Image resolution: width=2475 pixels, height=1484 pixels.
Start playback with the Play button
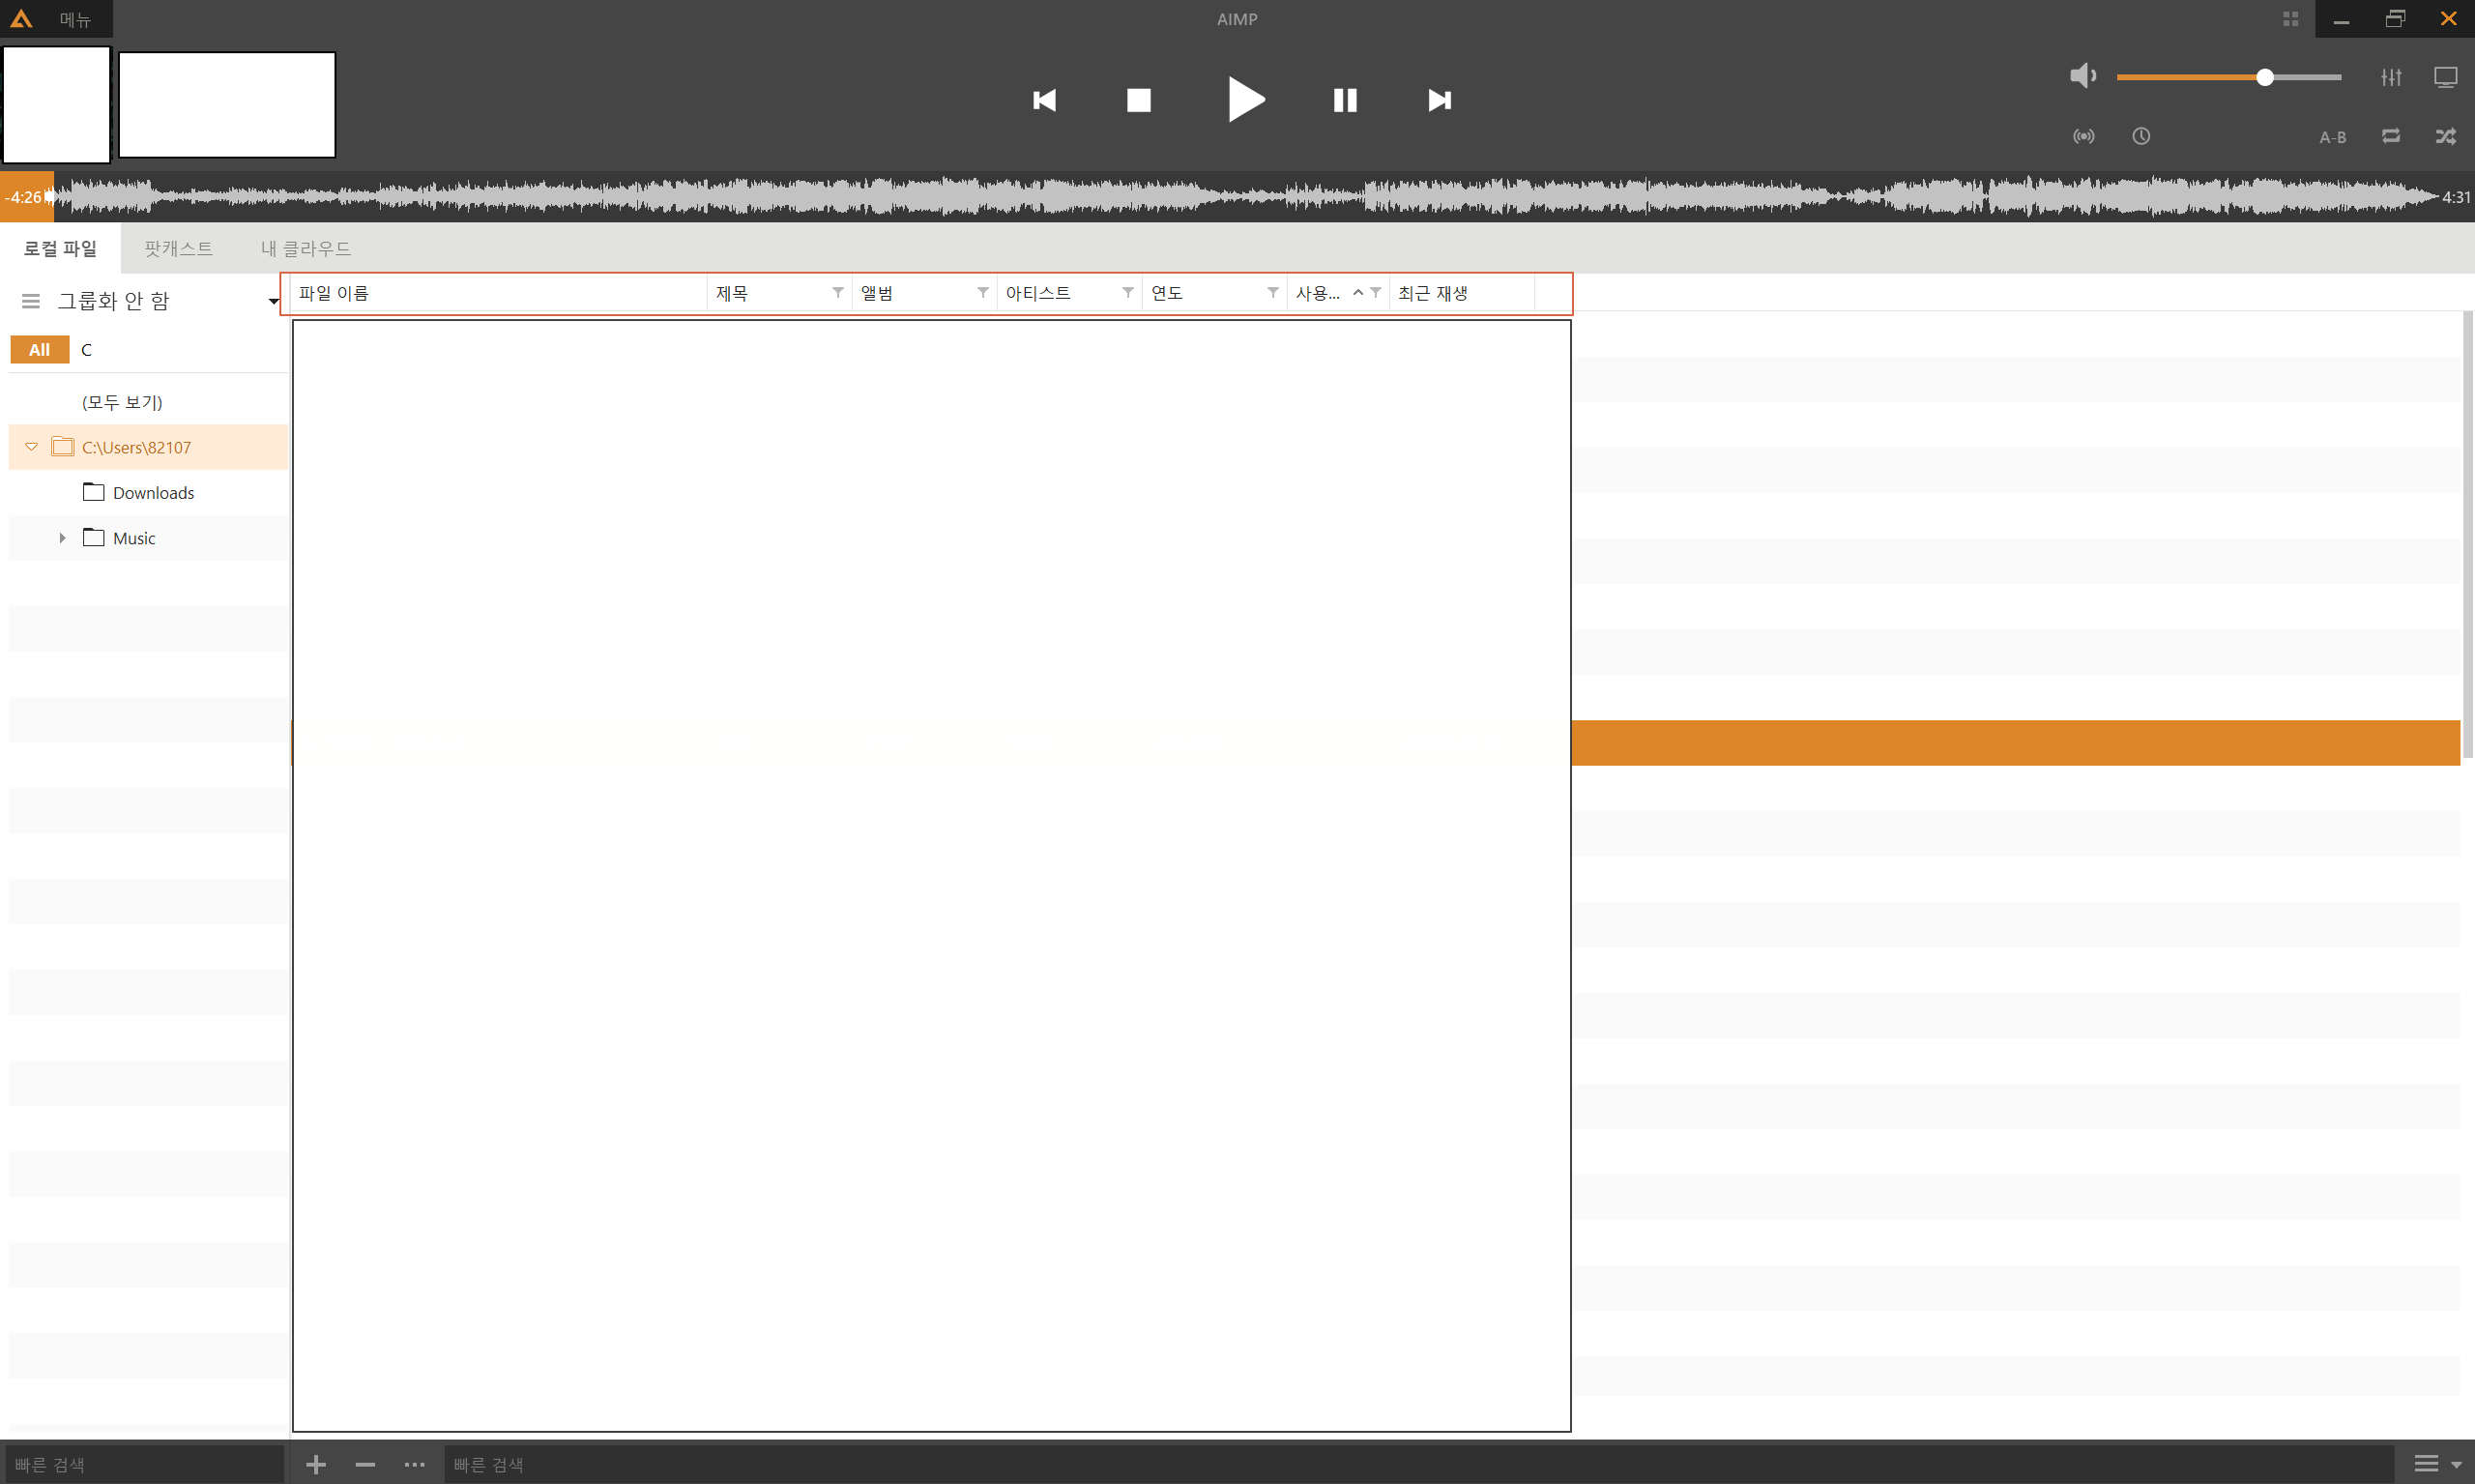point(1245,99)
